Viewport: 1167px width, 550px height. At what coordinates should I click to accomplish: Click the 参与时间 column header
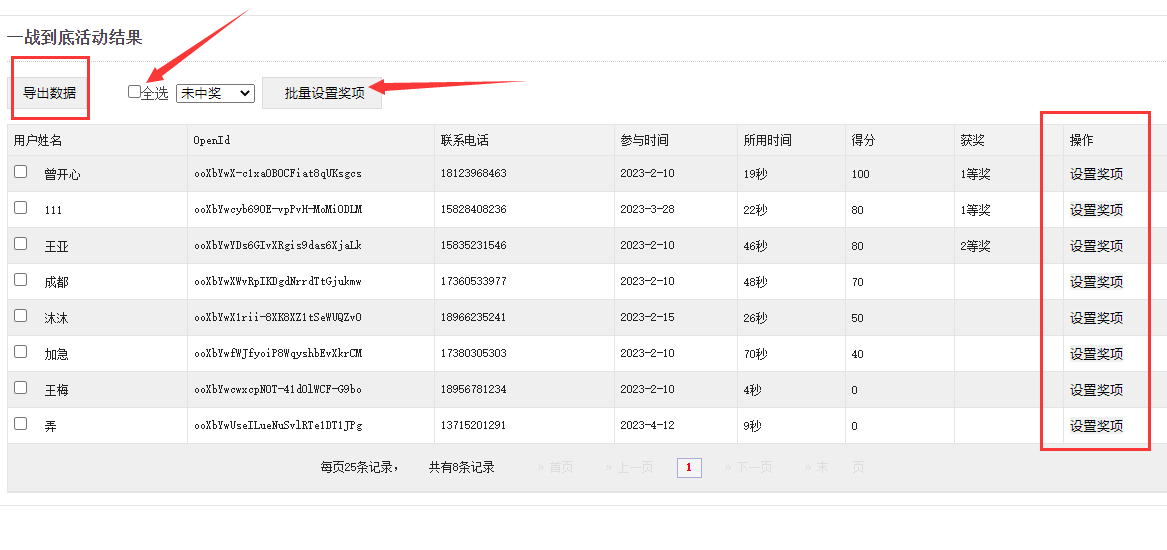[x=644, y=141]
